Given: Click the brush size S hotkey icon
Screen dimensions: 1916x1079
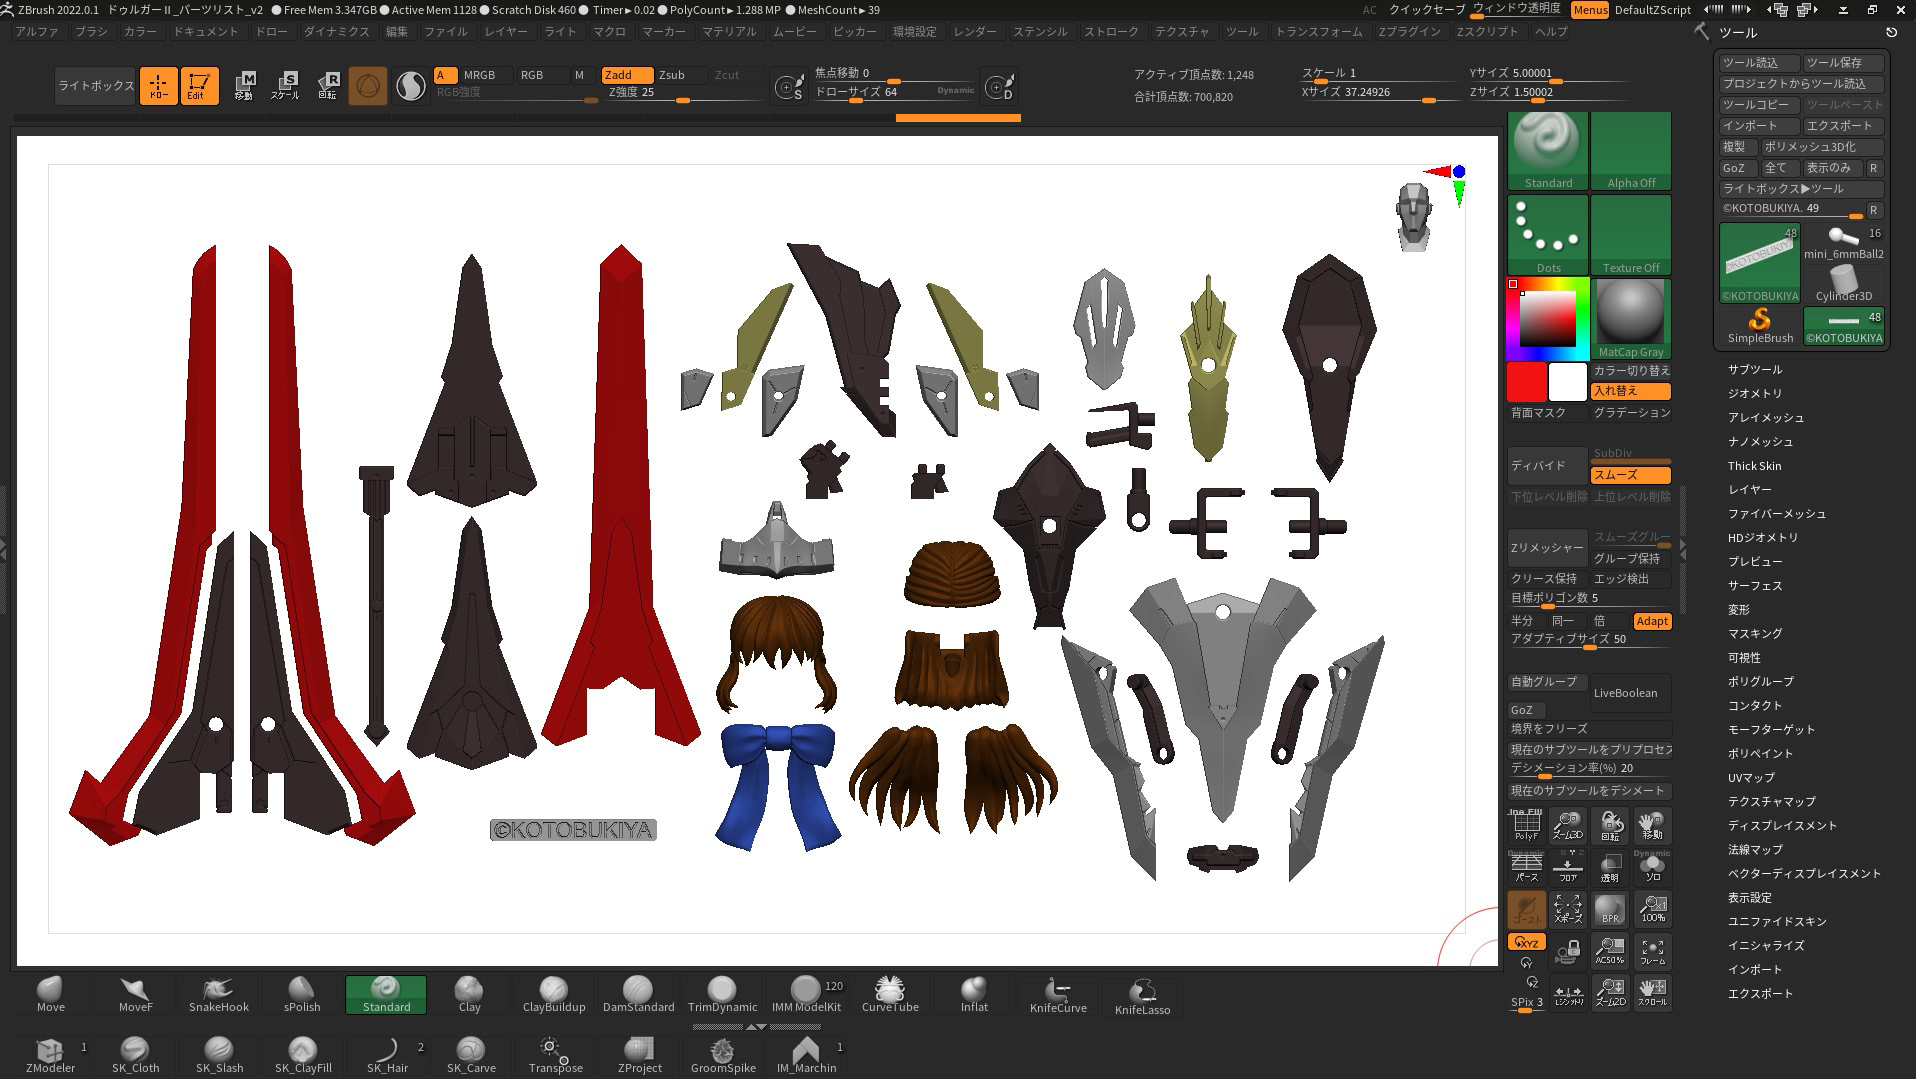Looking at the screenshot, I should pyautogui.click(x=789, y=88).
